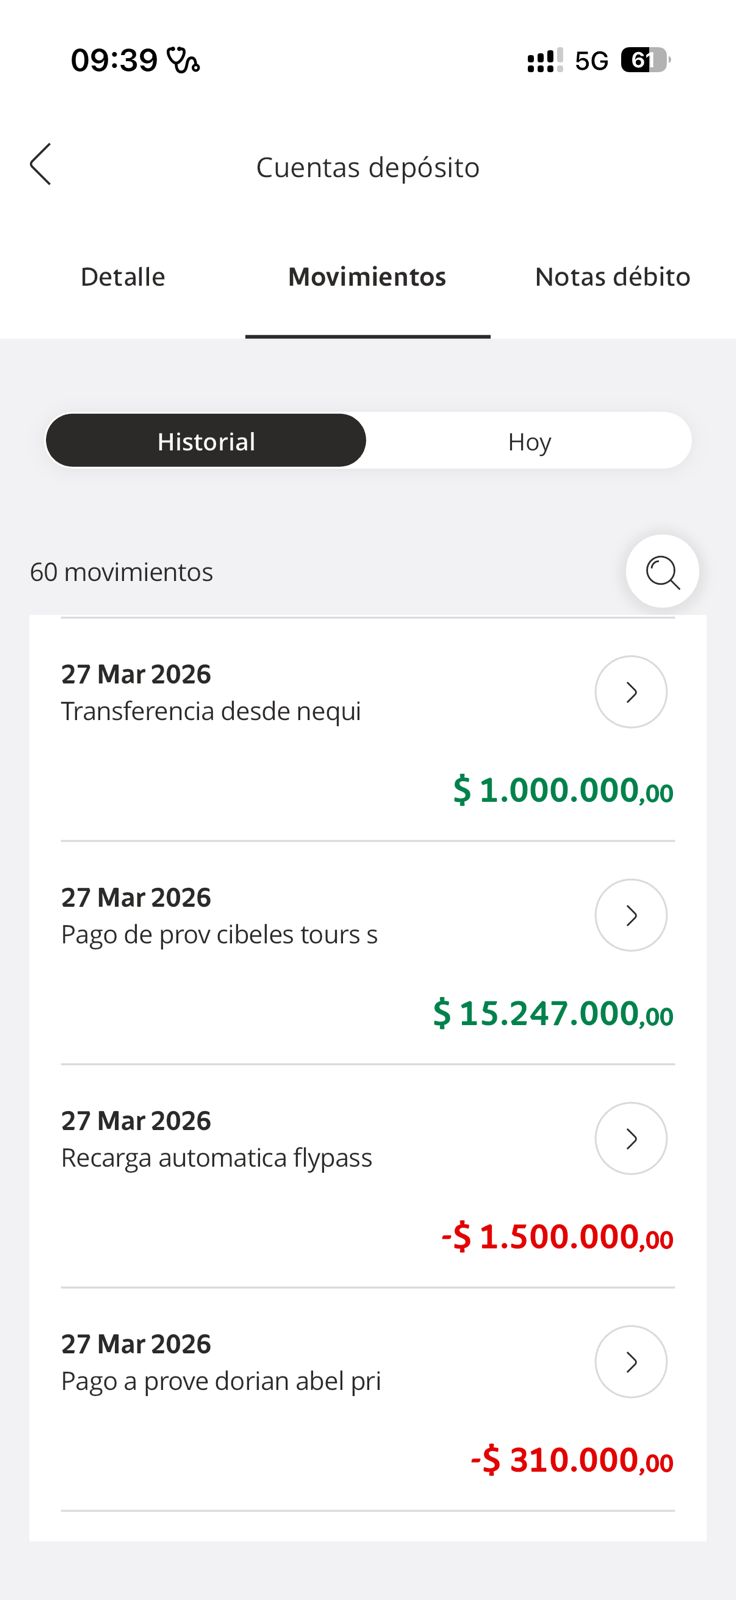This screenshot has width=736, height=1600.
Task: Expand Pago a prove dorian abel chevron
Action: [631, 1362]
